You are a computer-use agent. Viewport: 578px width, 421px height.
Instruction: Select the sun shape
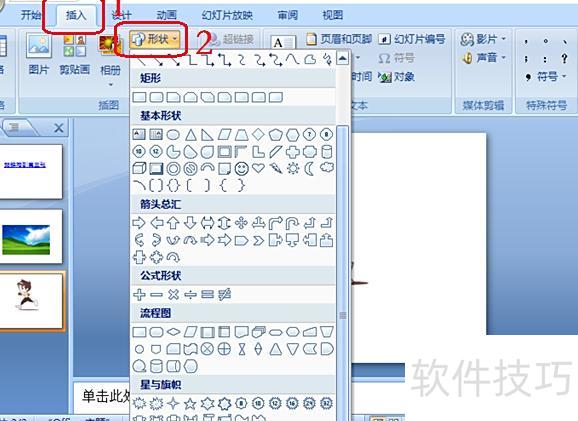293,168
